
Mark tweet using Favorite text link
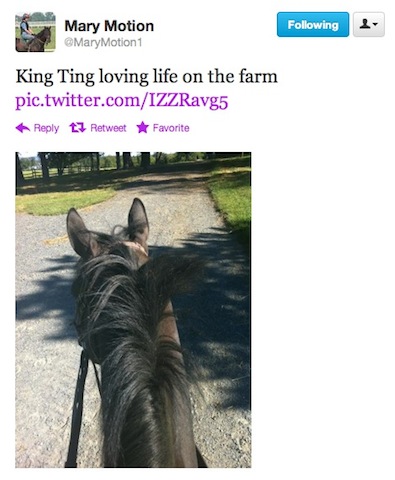click(171, 128)
